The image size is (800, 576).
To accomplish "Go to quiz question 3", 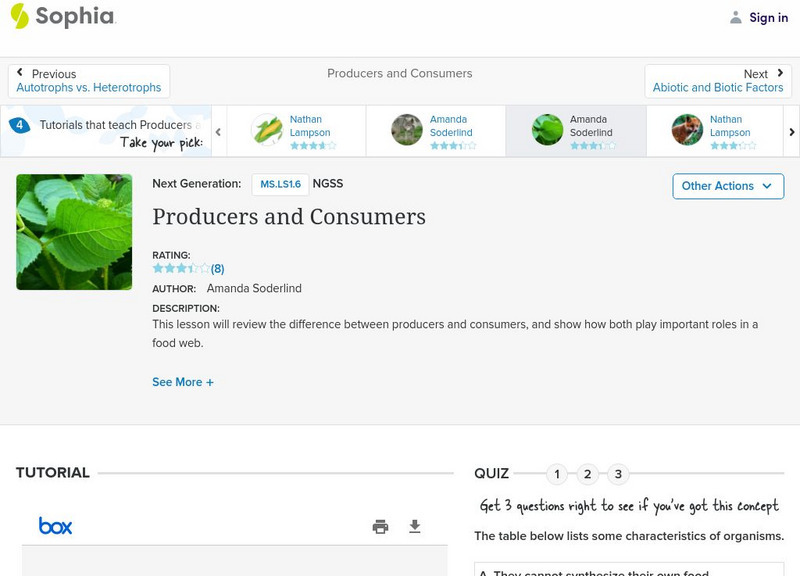I will [x=618, y=474].
